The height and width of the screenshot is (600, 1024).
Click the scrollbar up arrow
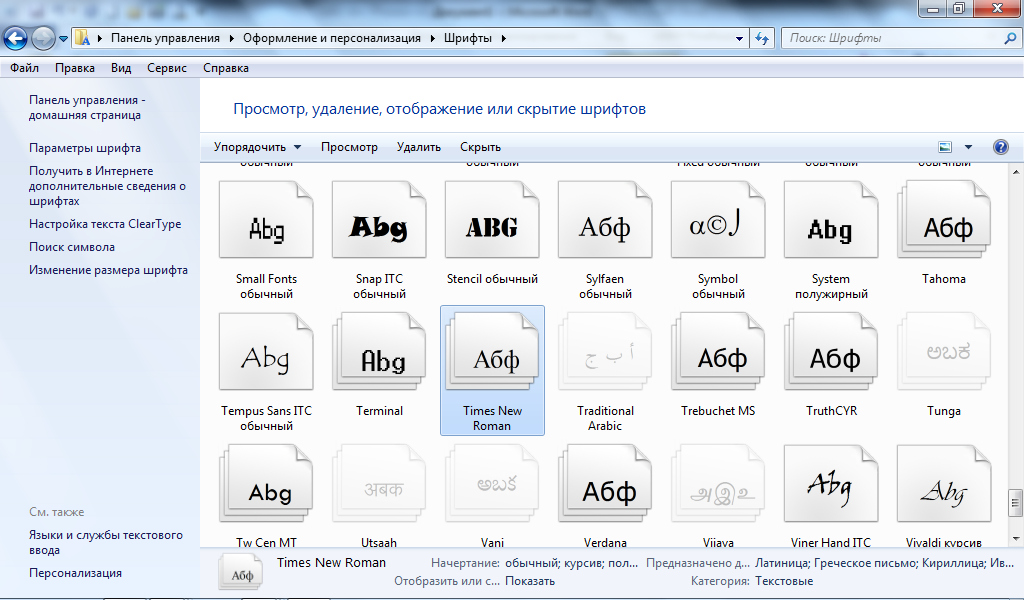[x=1015, y=172]
